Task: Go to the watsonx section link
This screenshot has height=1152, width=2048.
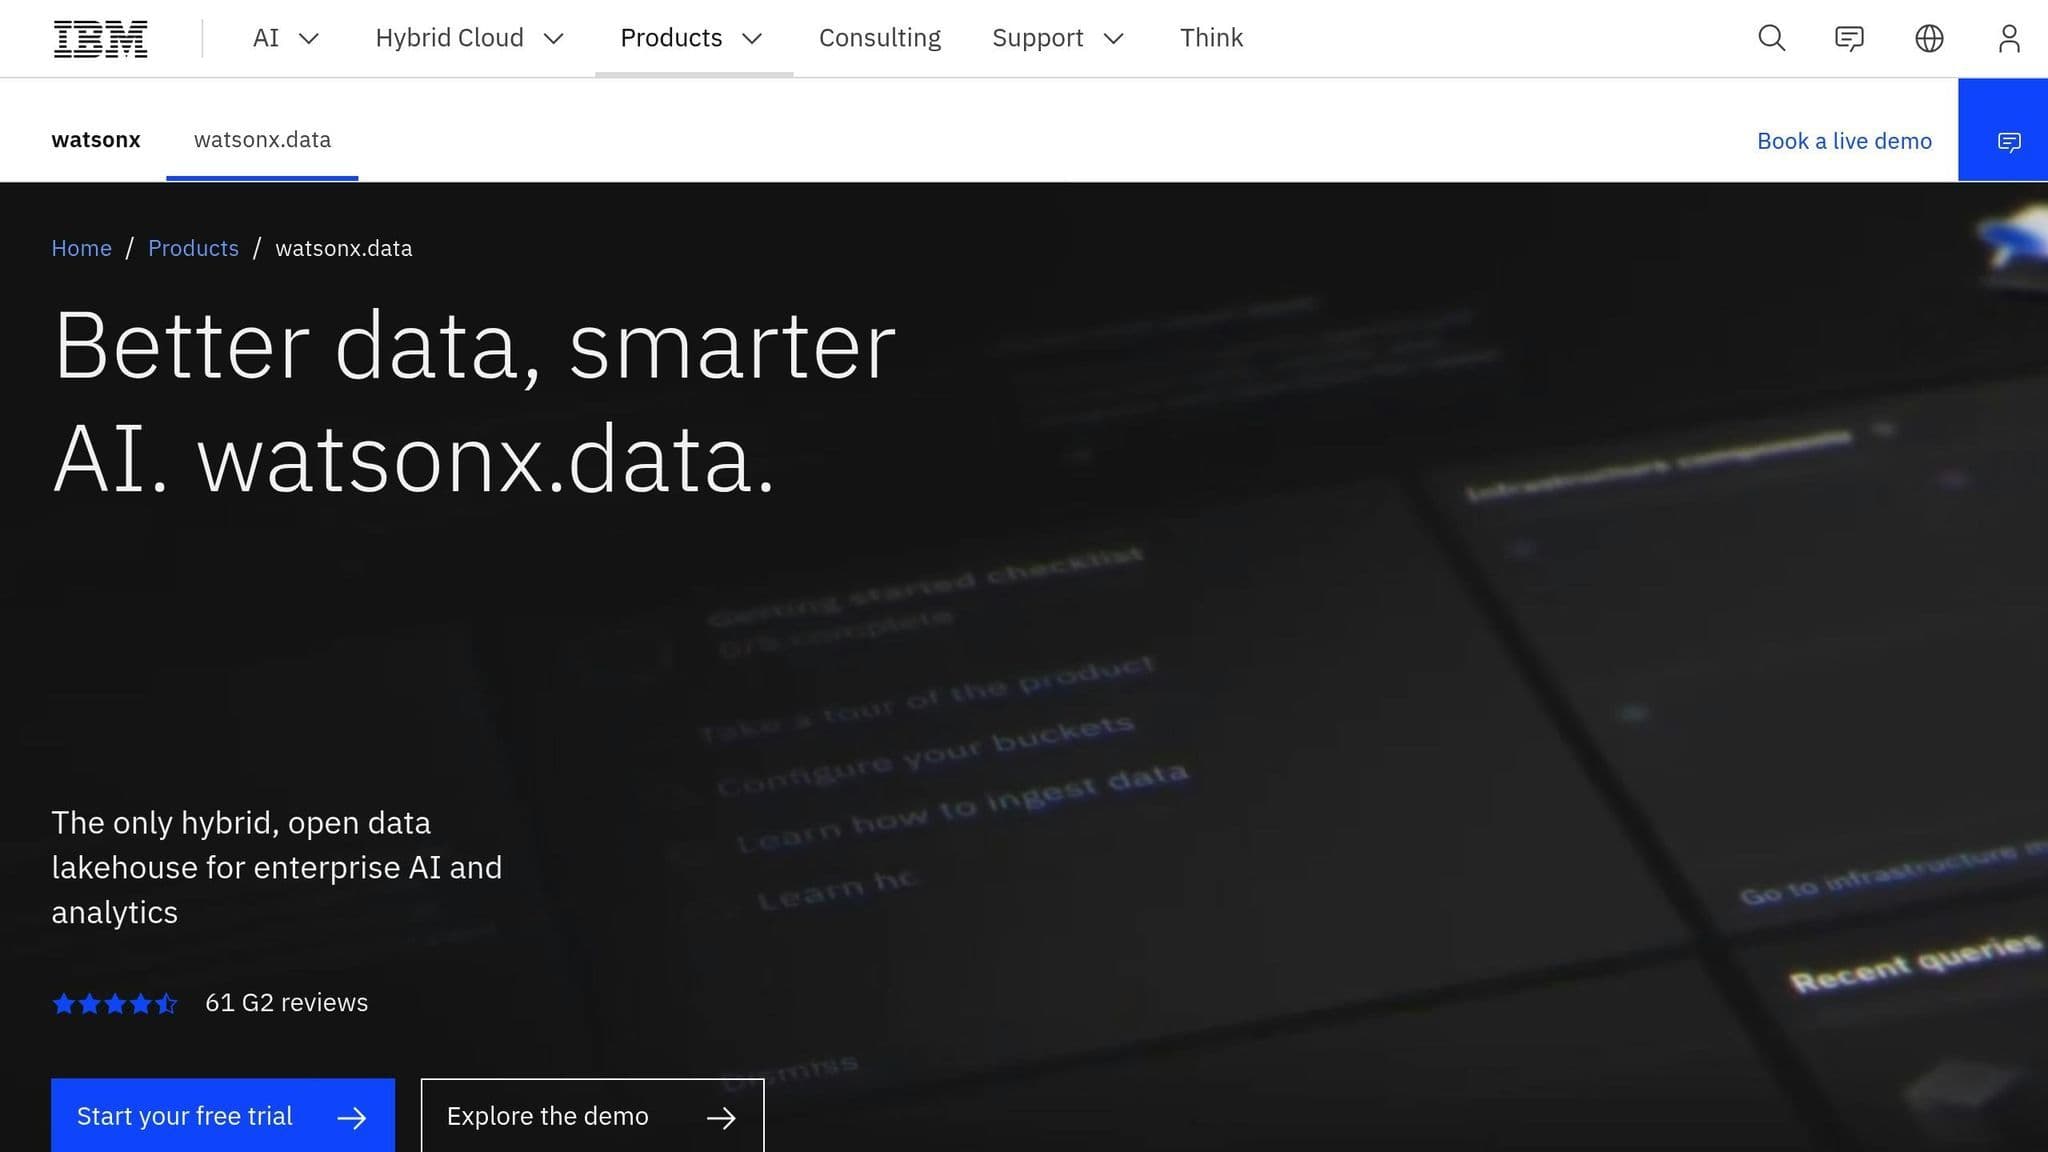Action: pyautogui.click(x=96, y=140)
